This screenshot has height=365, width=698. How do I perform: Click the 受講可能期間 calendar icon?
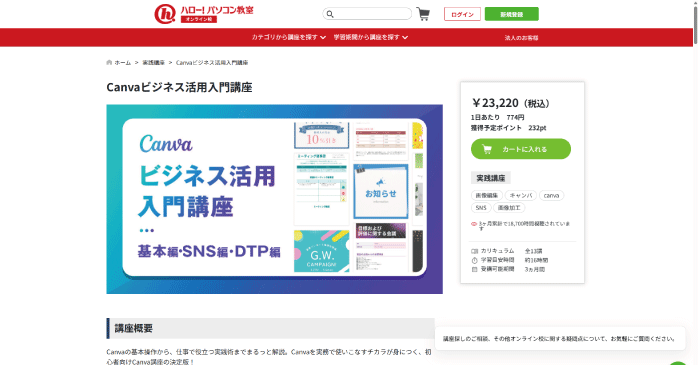click(x=475, y=270)
